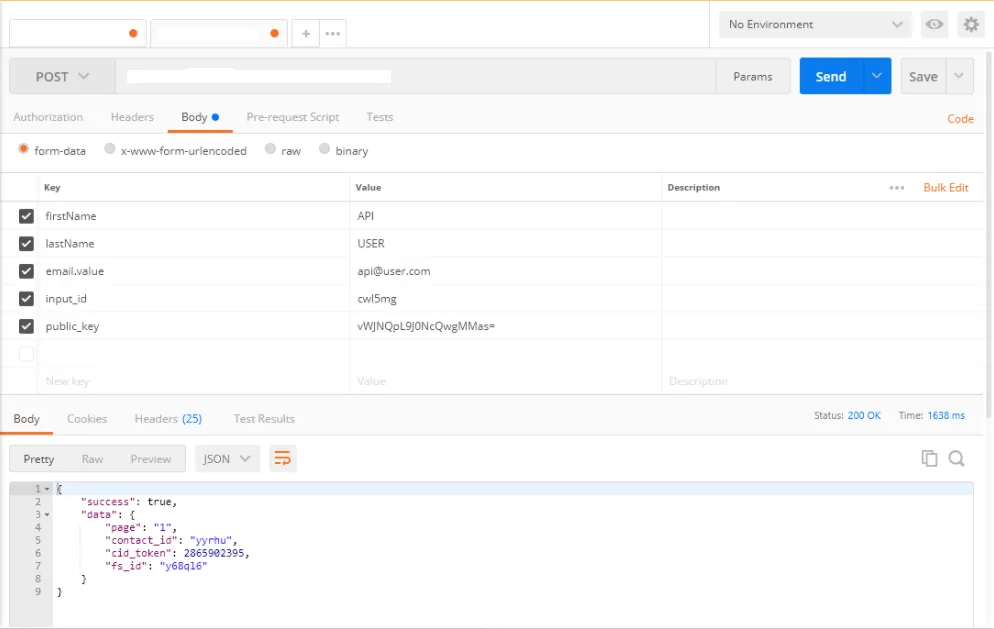Add a new request tab with plus icon
Image resolution: width=994 pixels, height=629 pixels.
click(x=306, y=34)
